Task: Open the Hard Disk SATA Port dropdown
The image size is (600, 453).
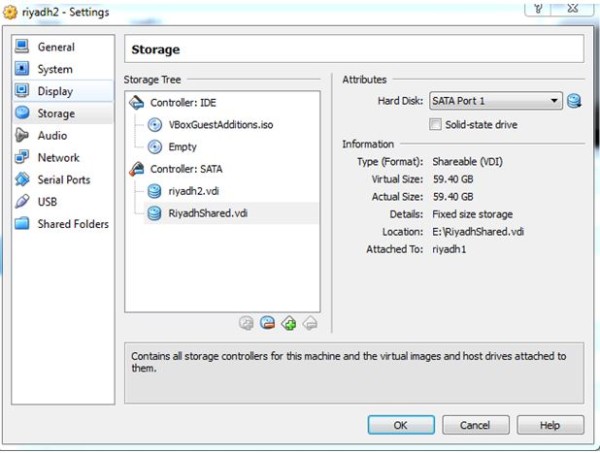Action: click(496, 101)
